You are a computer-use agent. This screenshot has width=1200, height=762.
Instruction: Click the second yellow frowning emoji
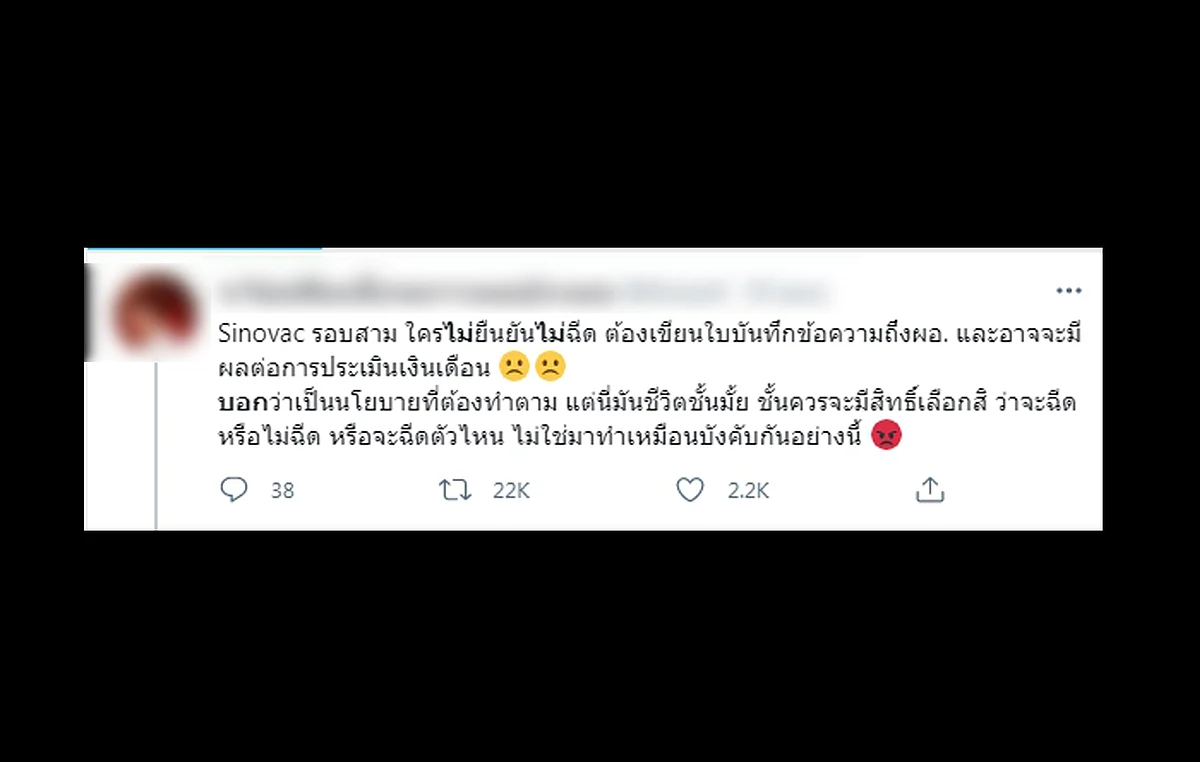click(x=550, y=367)
